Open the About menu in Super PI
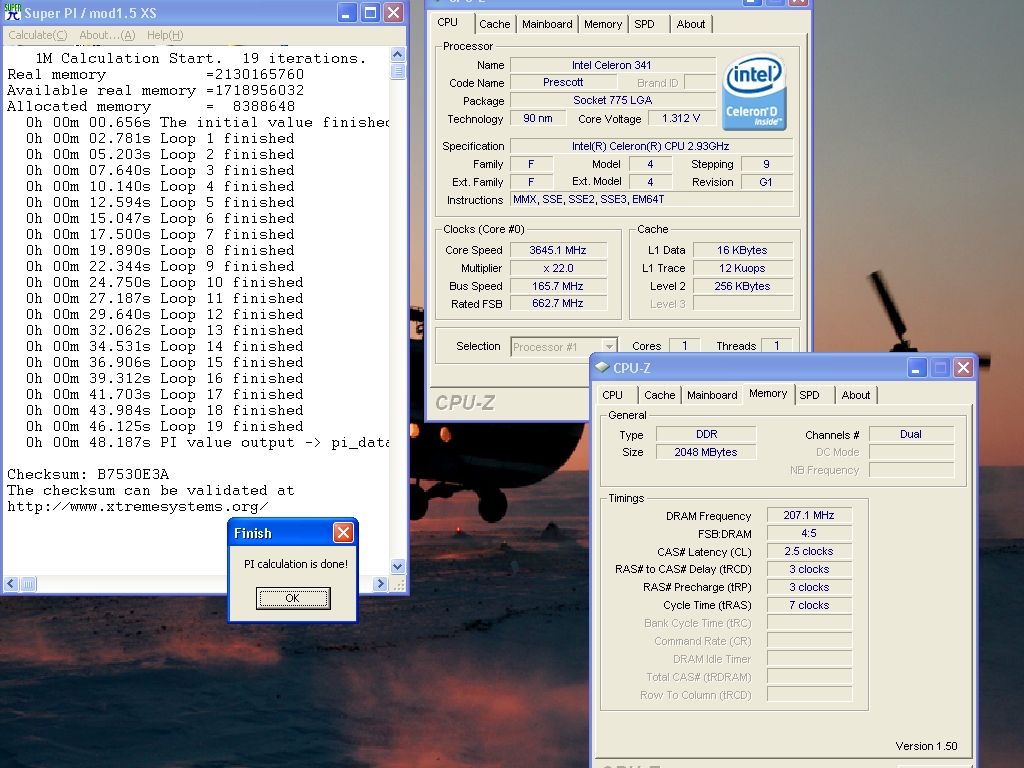 [107, 35]
